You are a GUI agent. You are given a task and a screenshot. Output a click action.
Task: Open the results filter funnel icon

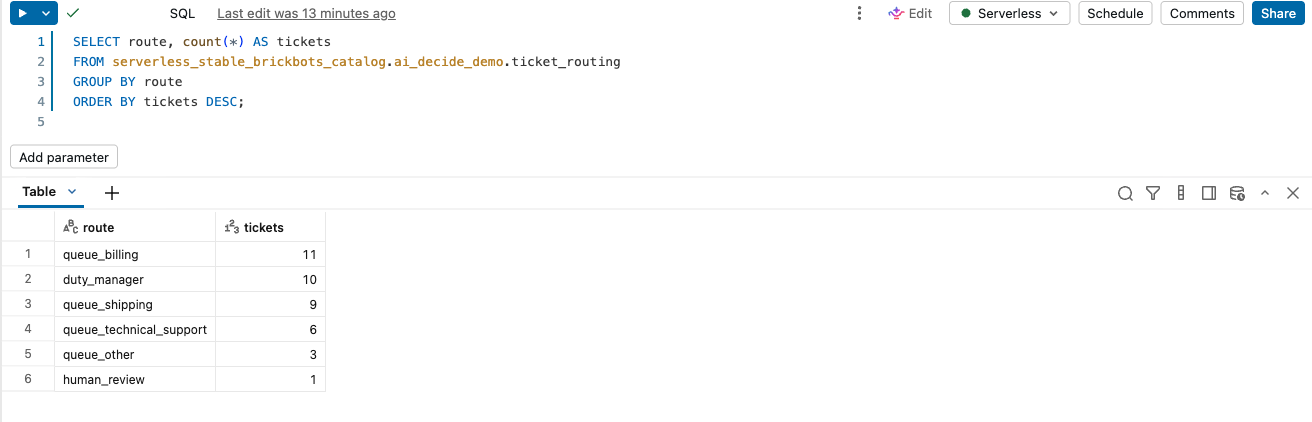1153,193
